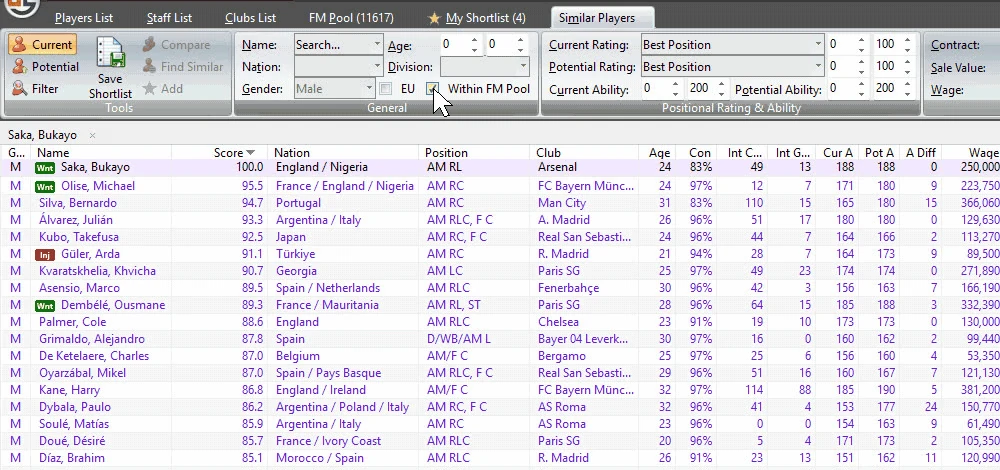
Task: Switch to the Staff List tab
Action: click(x=169, y=18)
